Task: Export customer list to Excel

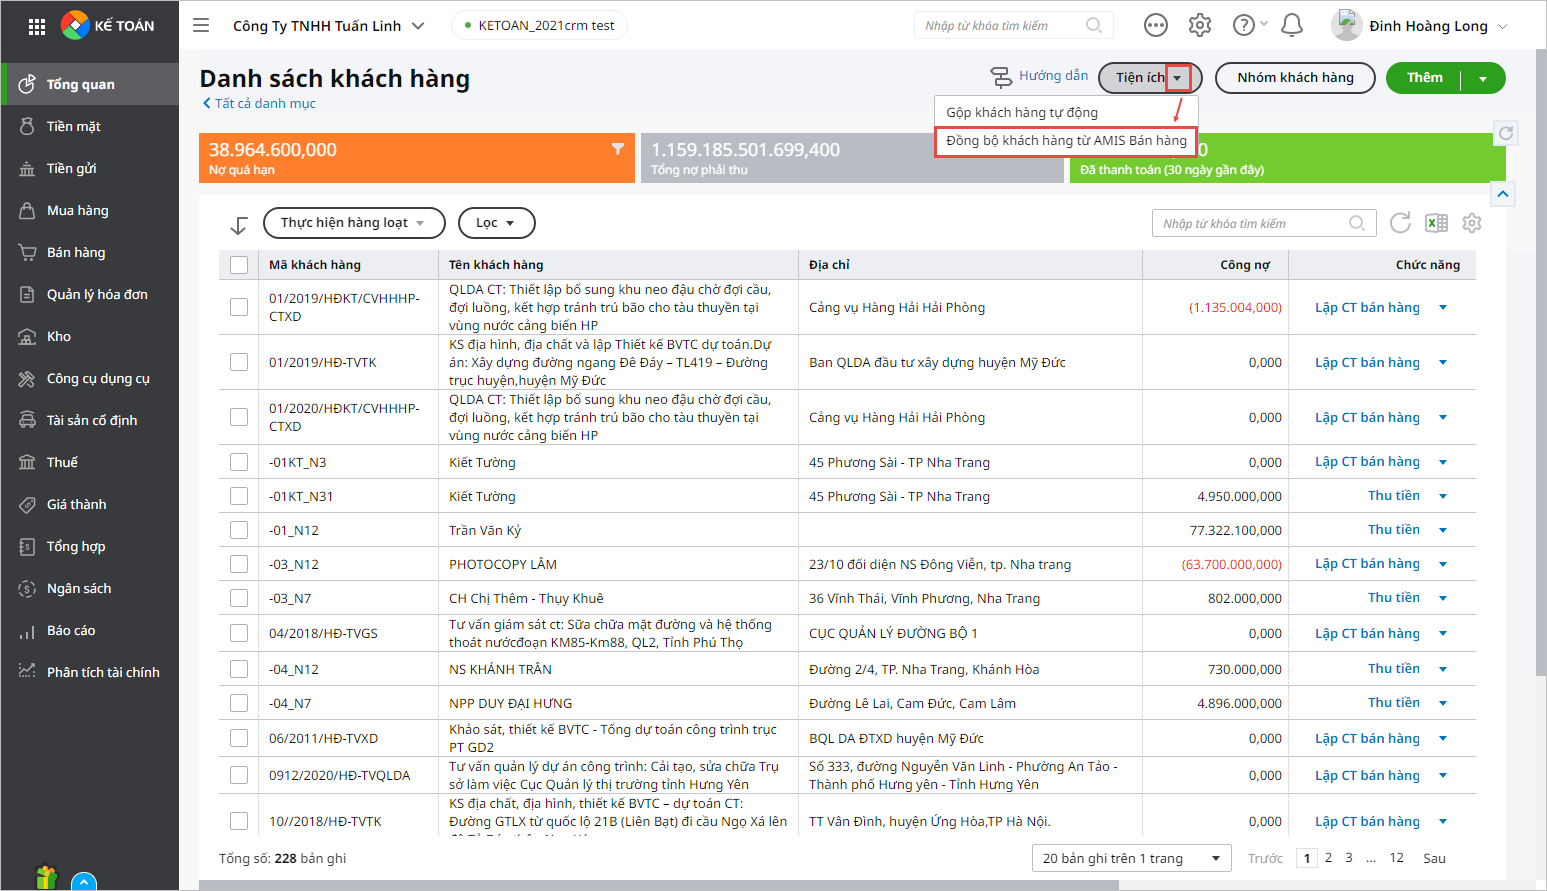Action: pyautogui.click(x=1436, y=223)
